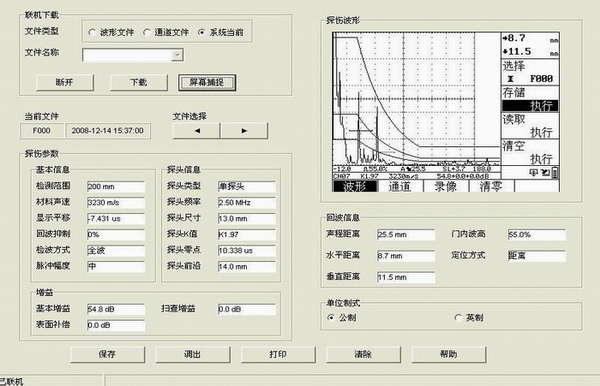Click the 打印 print button
The height and width of the screenshot is (386, 600).
coord(278,354)
